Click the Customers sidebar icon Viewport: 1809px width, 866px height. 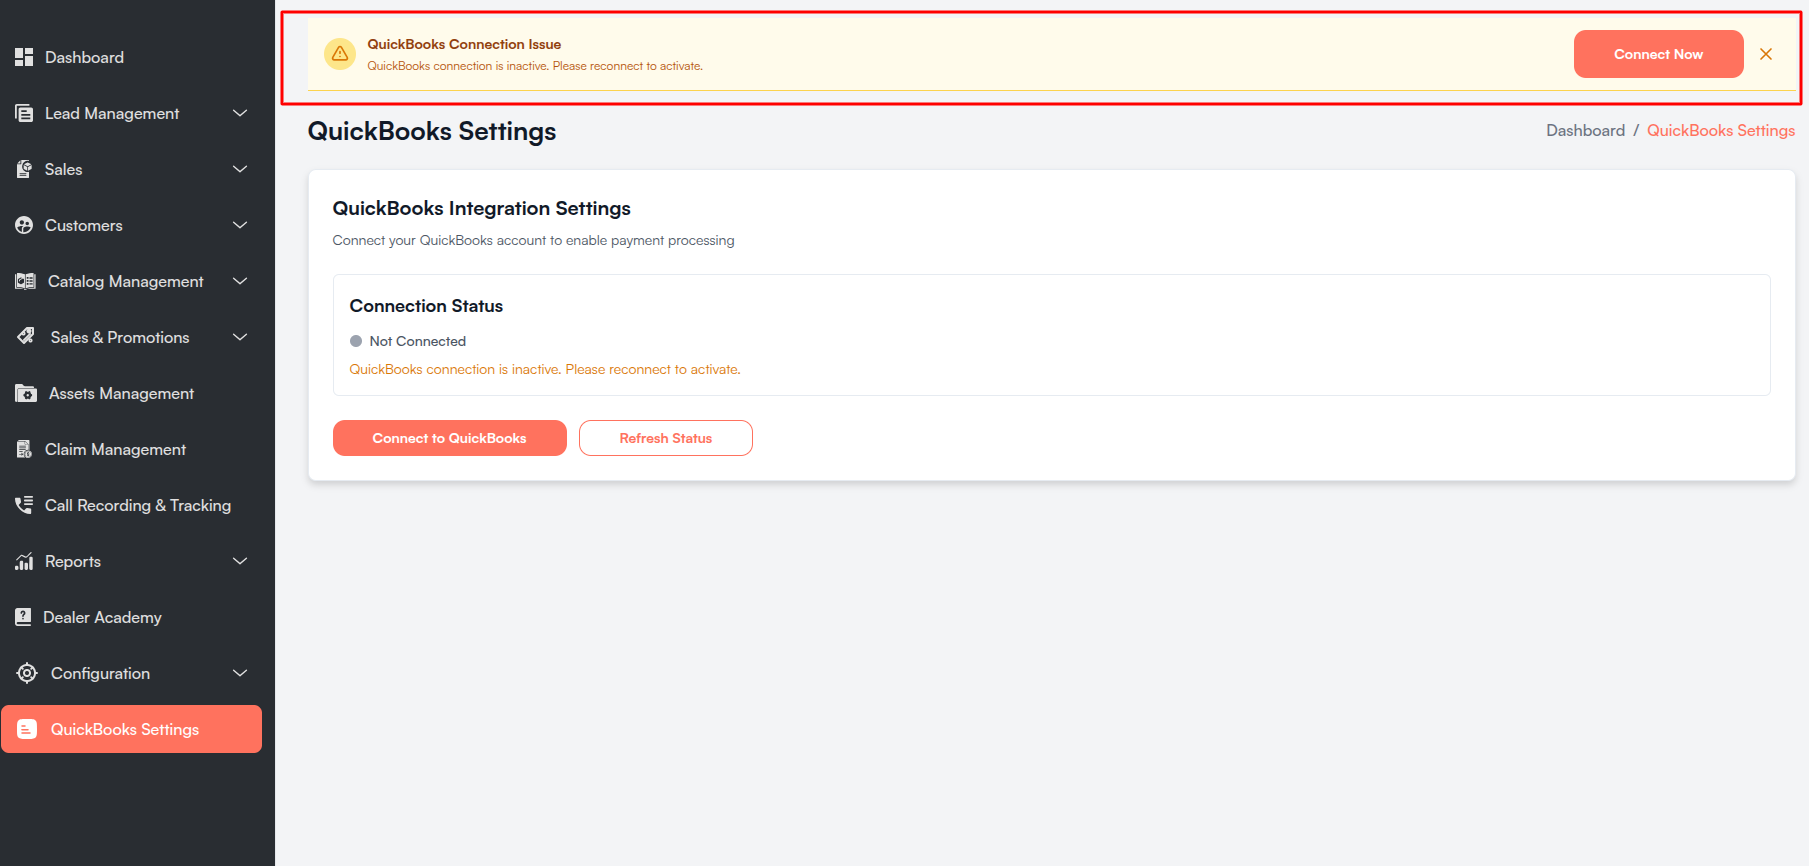click(x=24, y=225)
